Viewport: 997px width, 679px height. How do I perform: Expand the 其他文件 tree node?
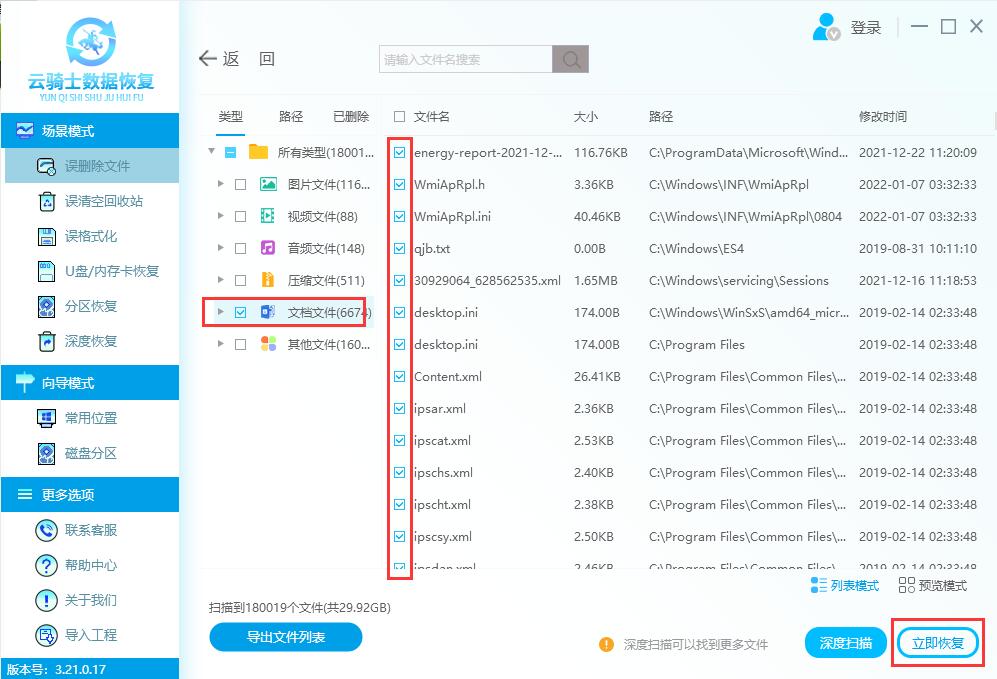(221, 343)
